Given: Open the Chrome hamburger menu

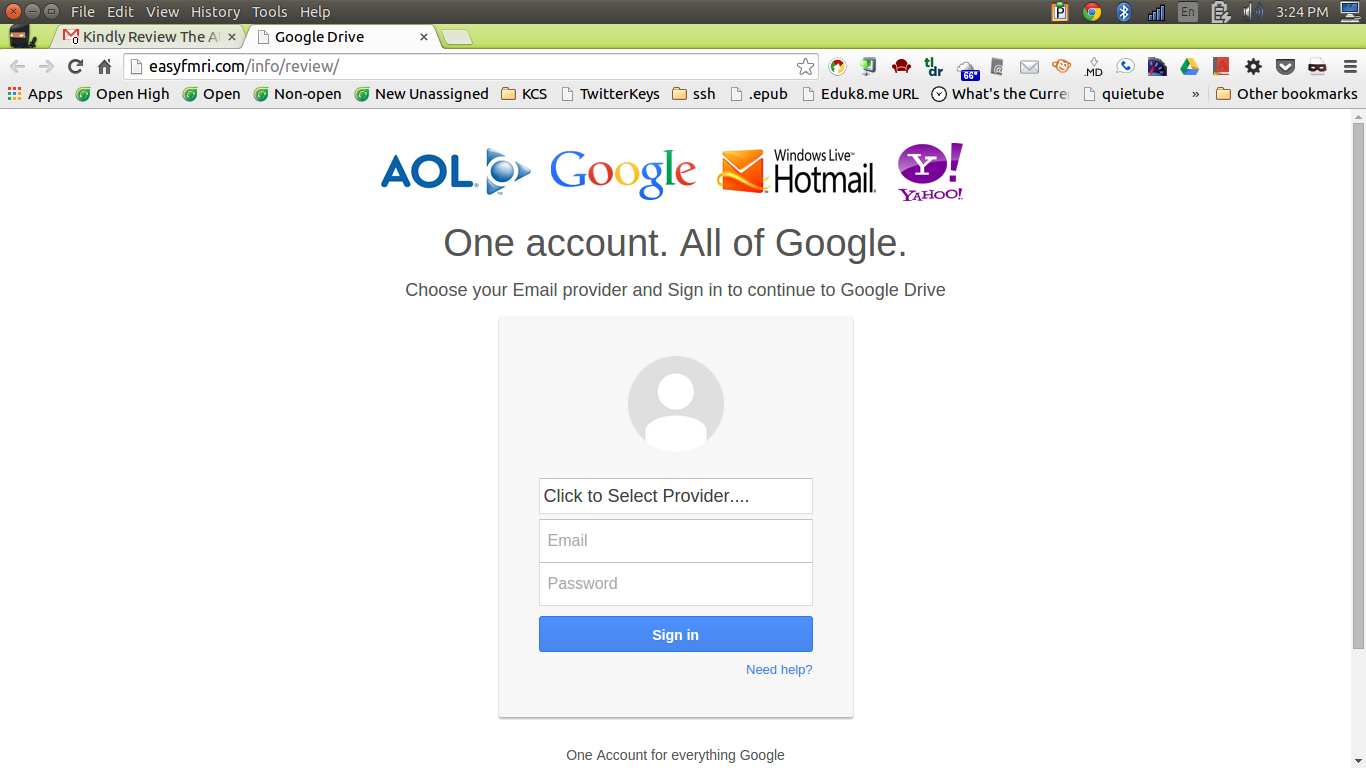Looking at the screenshot, I should [x=1349, y=67].
